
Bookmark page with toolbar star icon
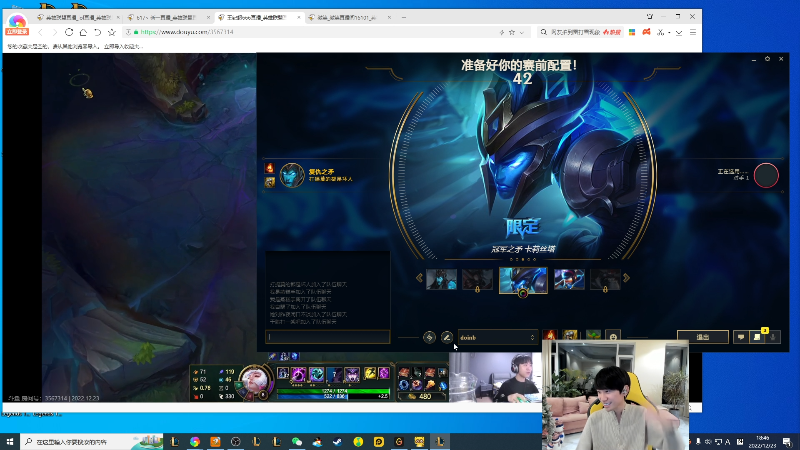tap(112, 32)
